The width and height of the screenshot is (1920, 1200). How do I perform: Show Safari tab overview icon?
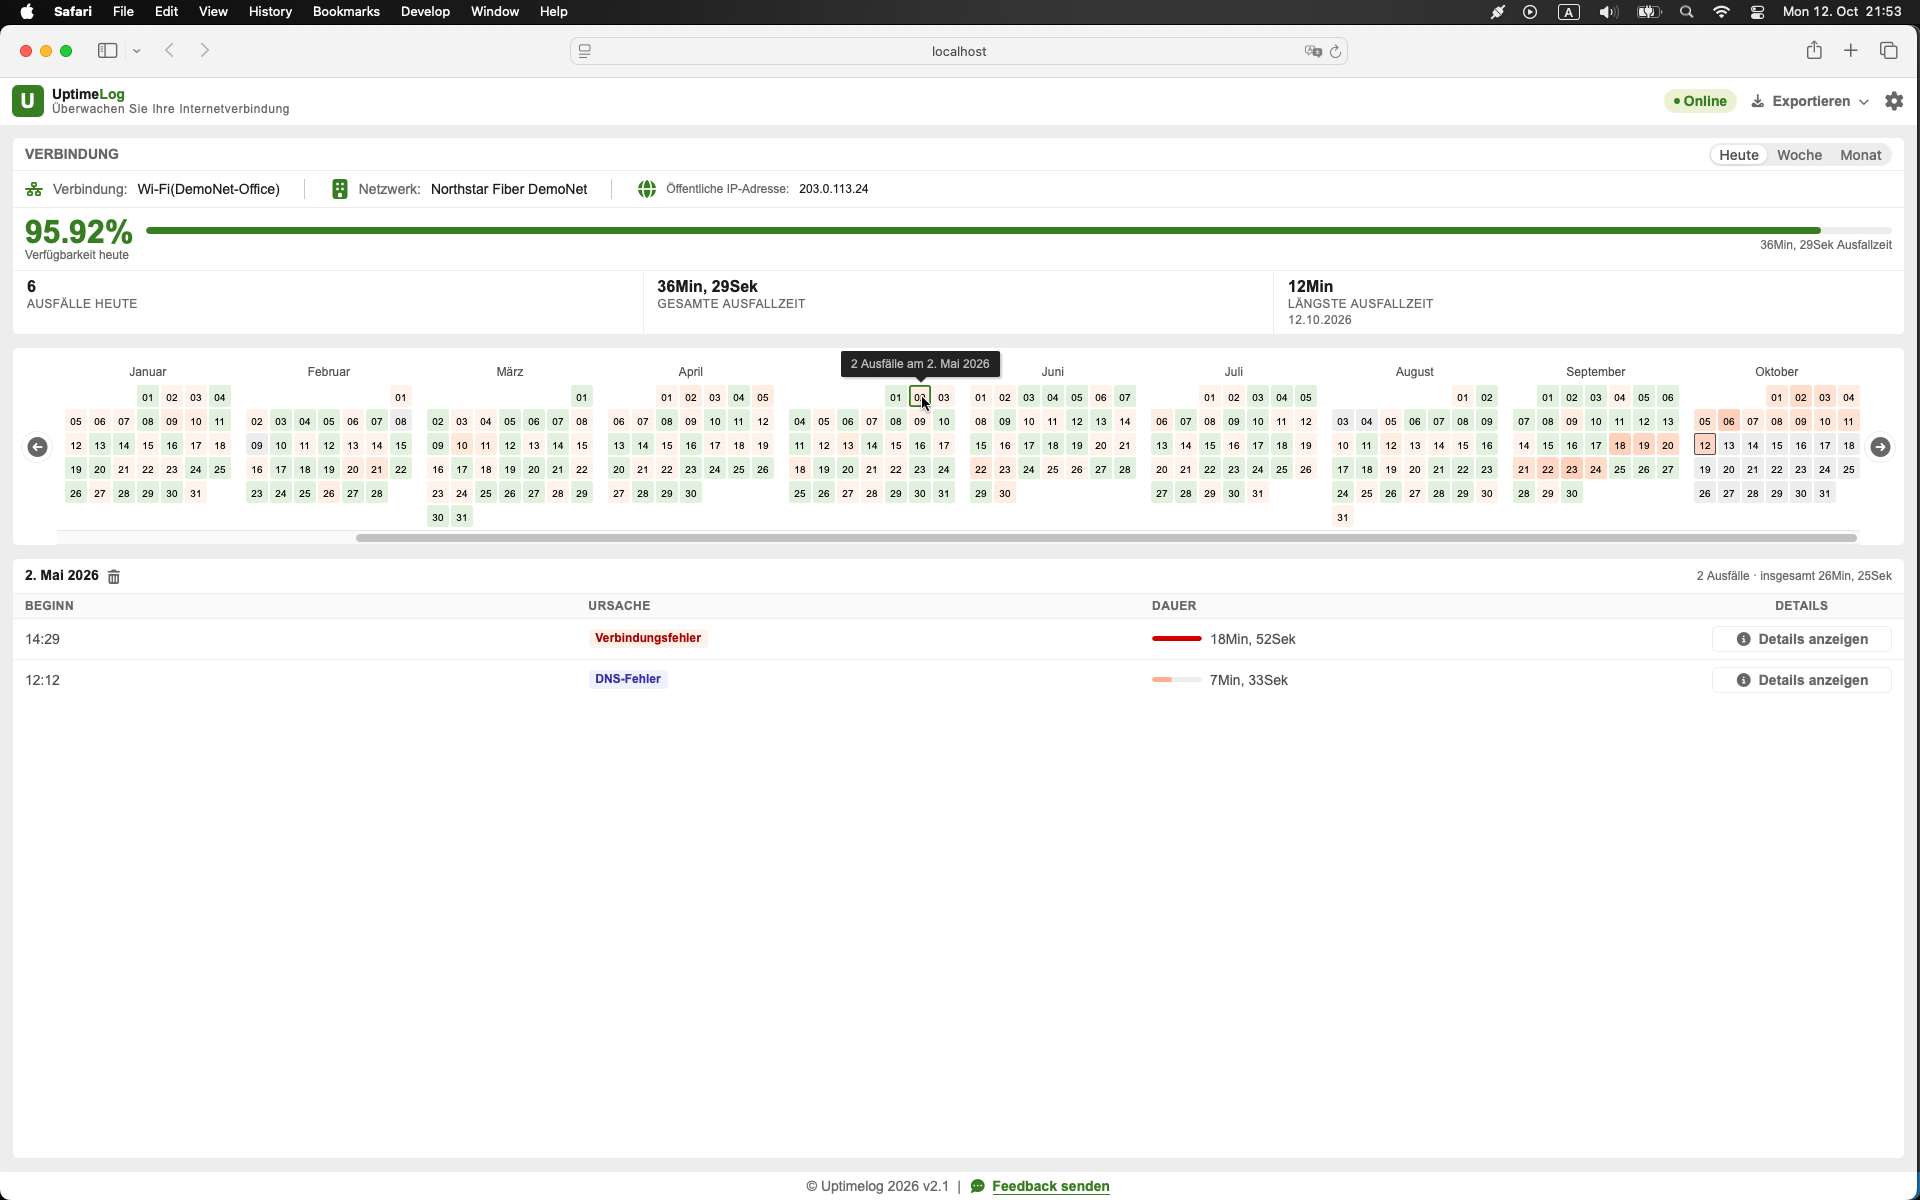coord(1888,50)
